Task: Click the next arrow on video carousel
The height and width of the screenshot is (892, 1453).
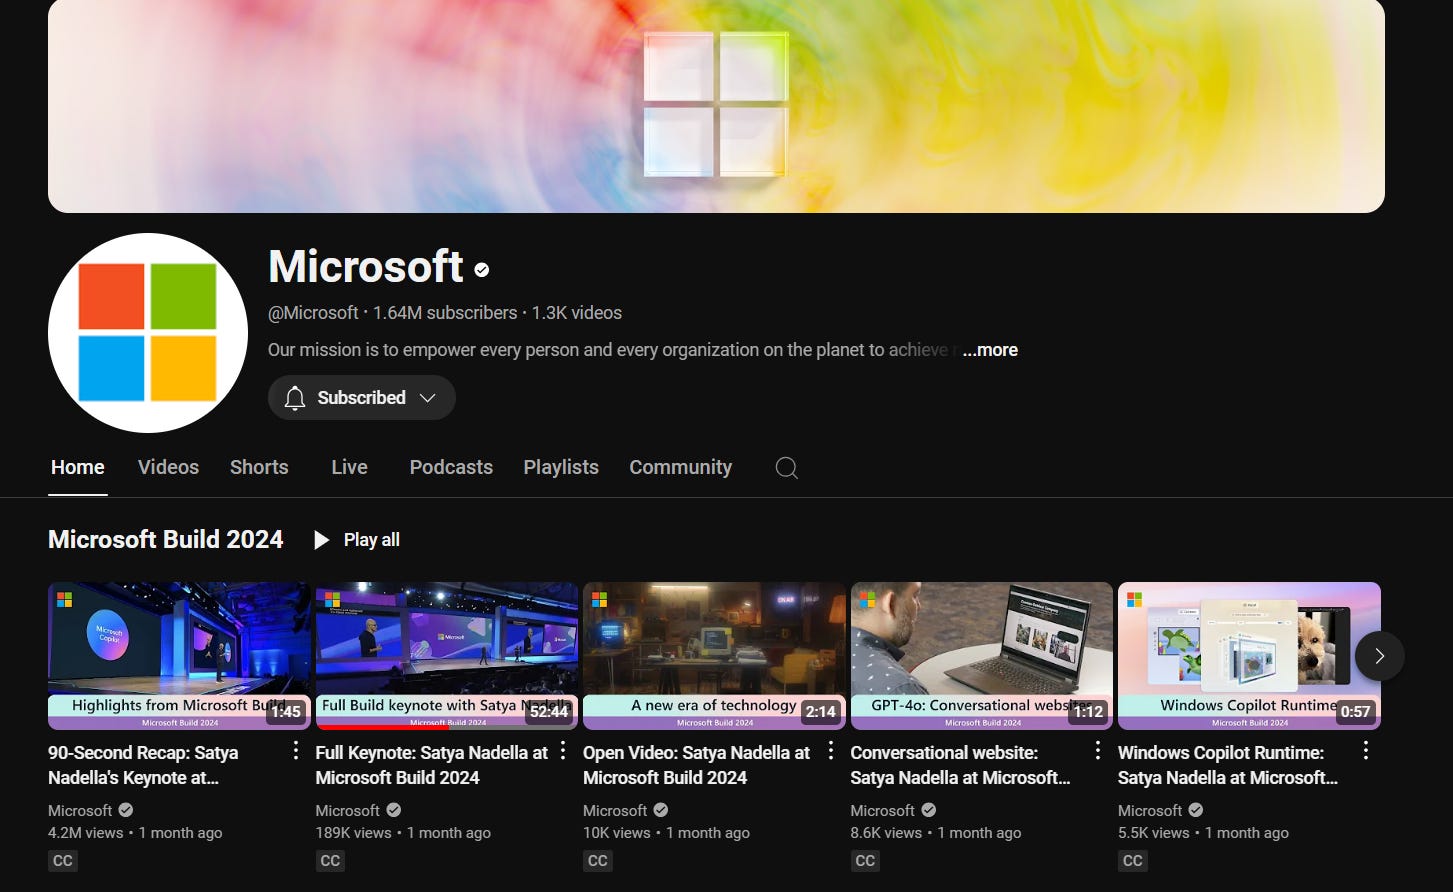Action: [1380, 656]
